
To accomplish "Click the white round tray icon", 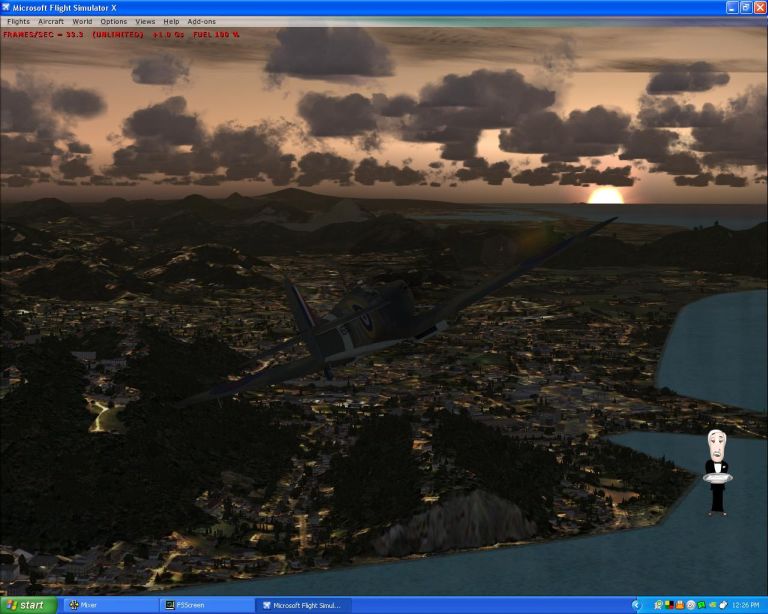I will tap(691, 605).
